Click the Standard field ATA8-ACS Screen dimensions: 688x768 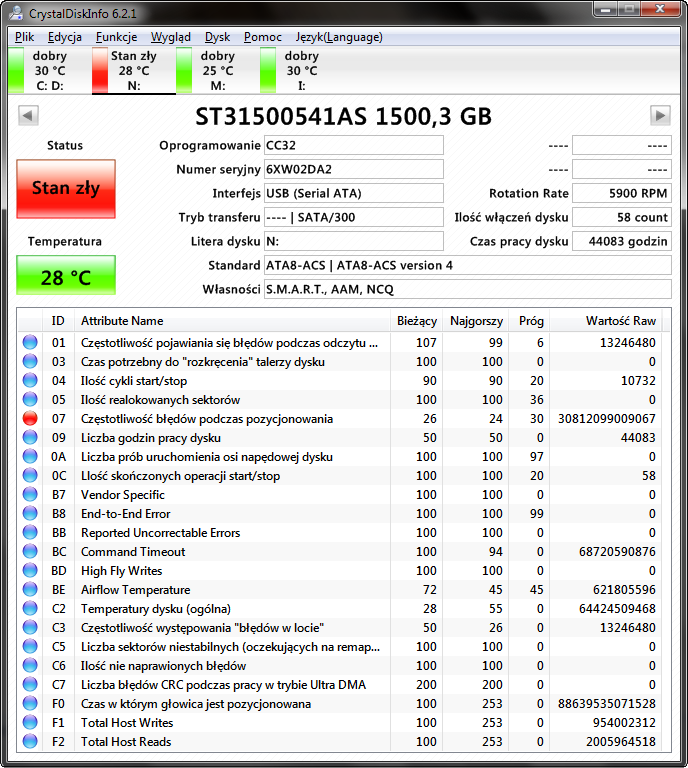(x=468, y=265)
